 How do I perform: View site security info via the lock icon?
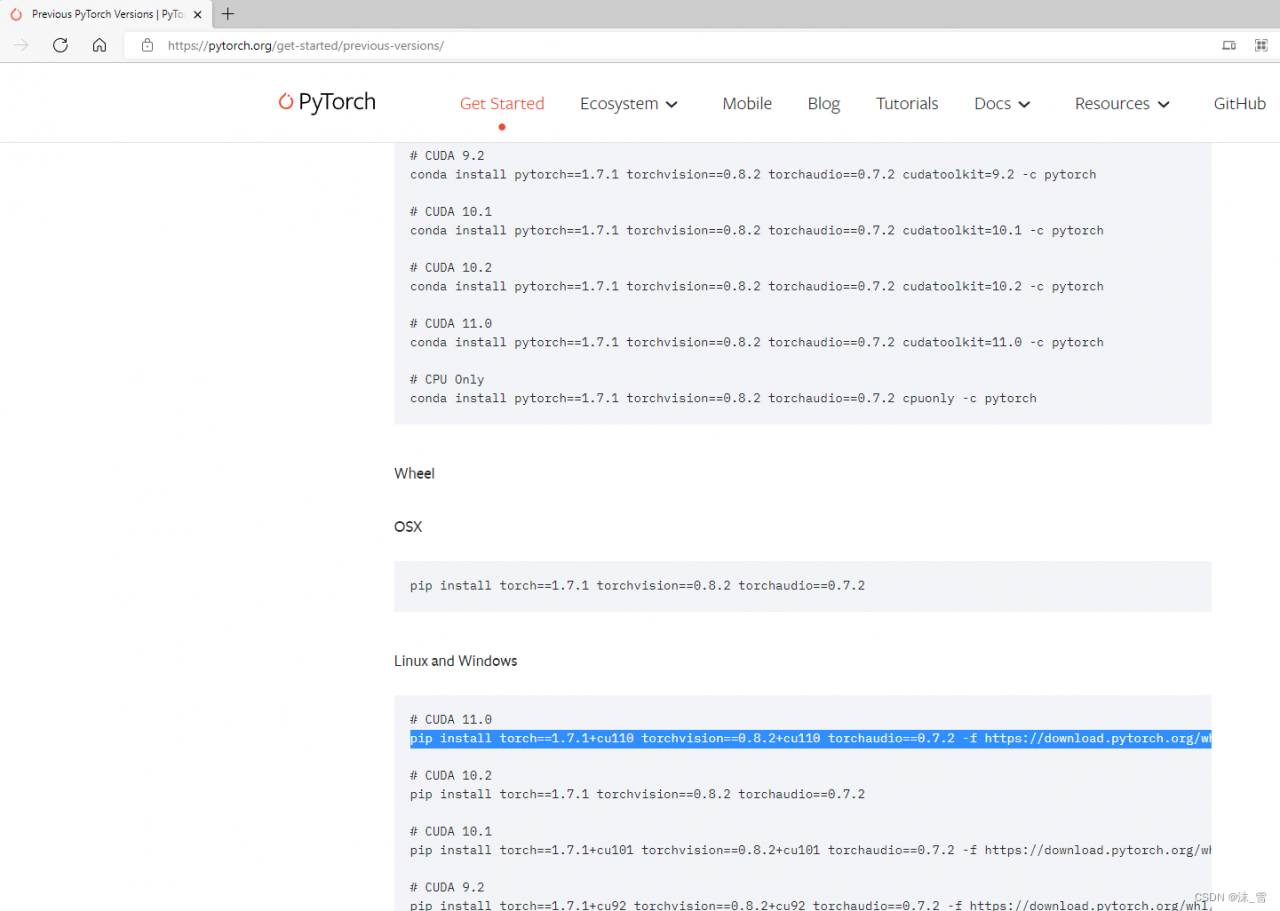[x=147, y=45]
